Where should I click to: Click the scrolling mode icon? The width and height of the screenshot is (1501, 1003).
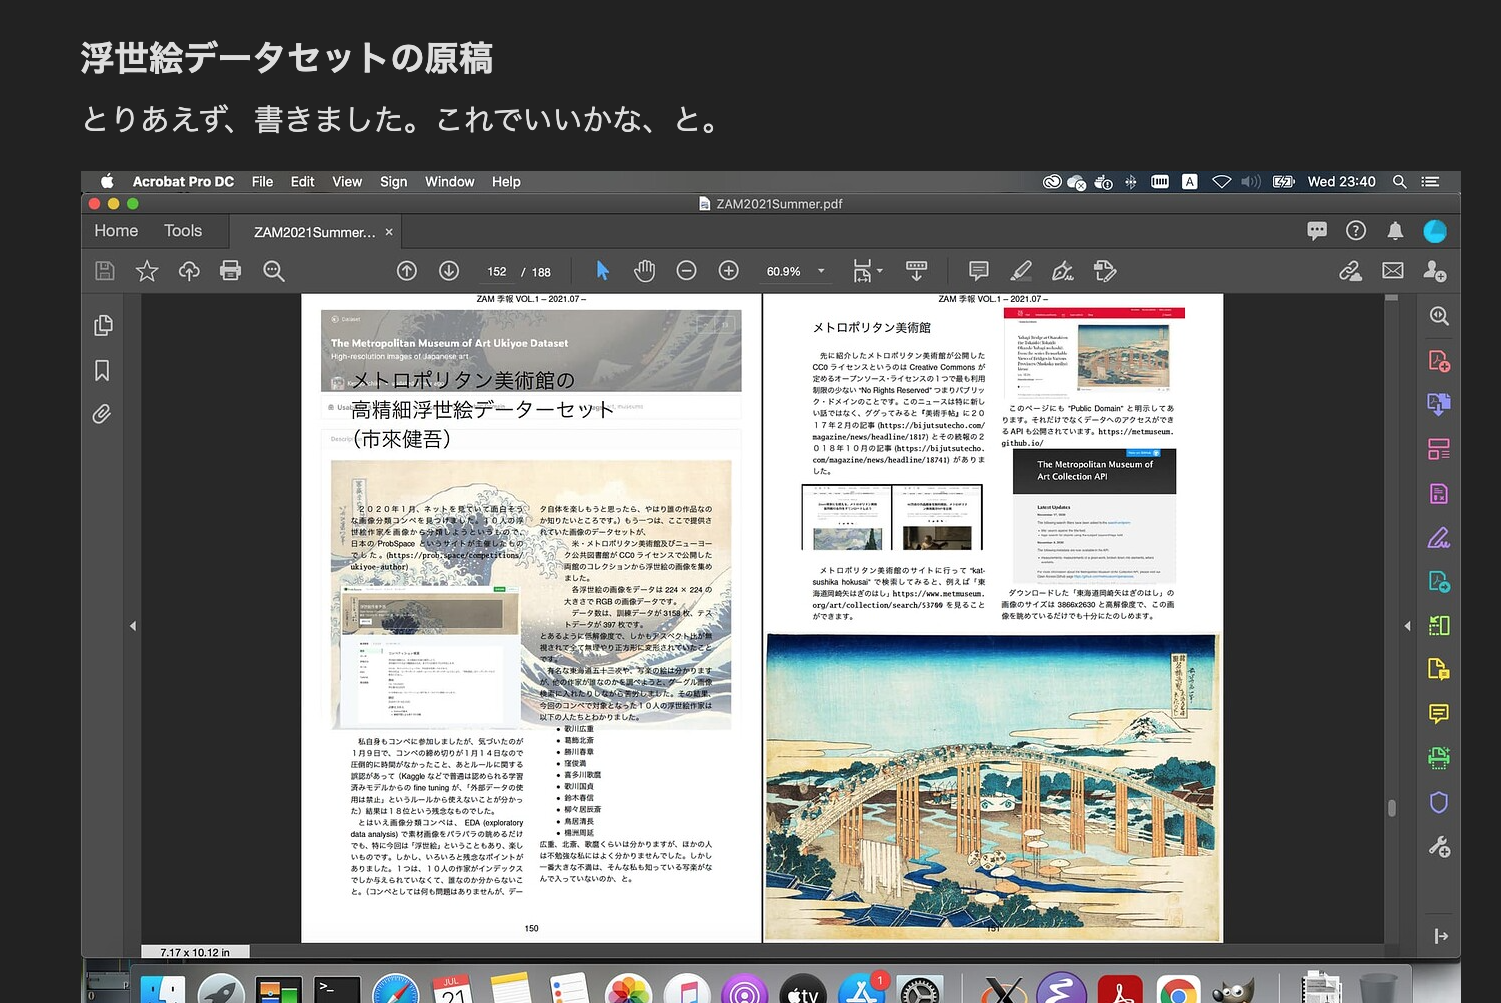916,271
